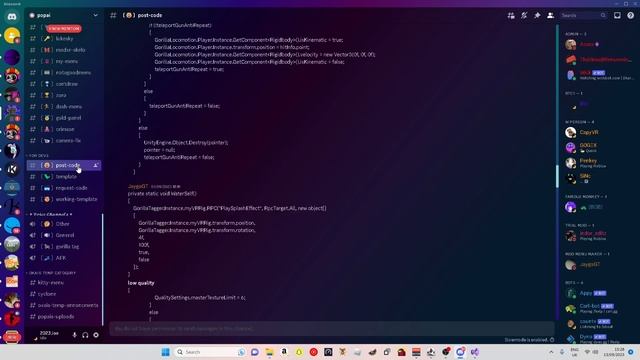Click the Discord search field
Viewport: 640px width, 360px height.
click(583, 16)
